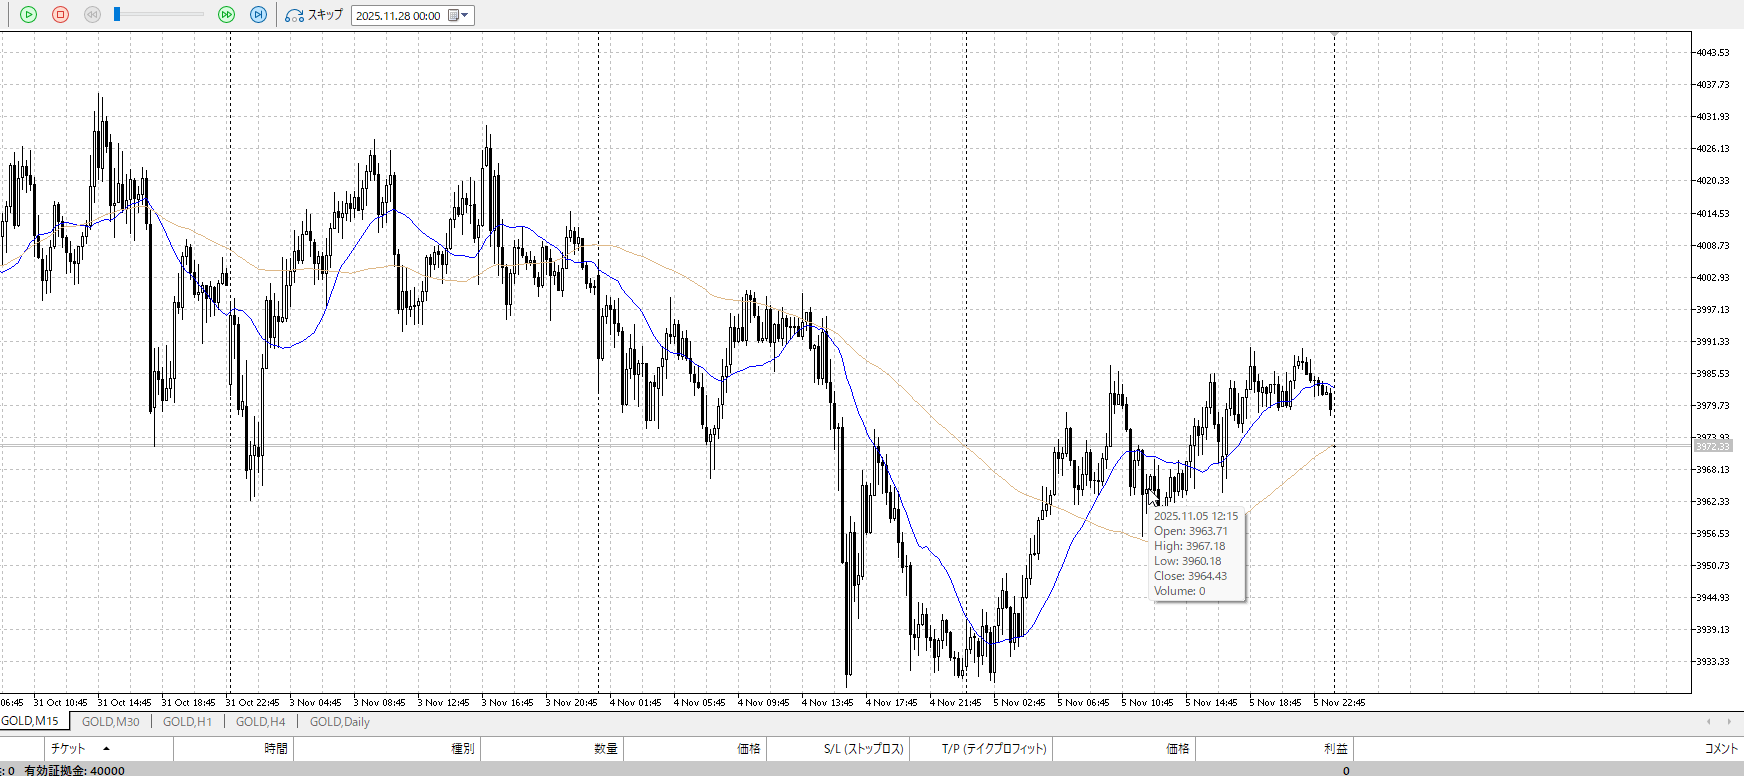Click the grey rewind button

click(x=92, y=15)
